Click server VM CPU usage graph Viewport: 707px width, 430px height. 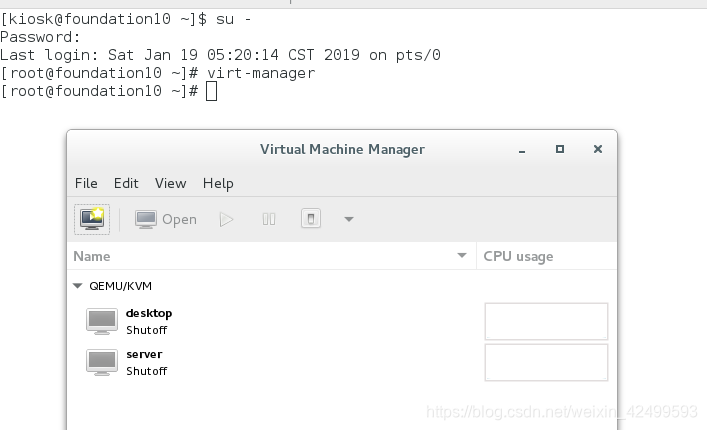(x=546, y=362)
